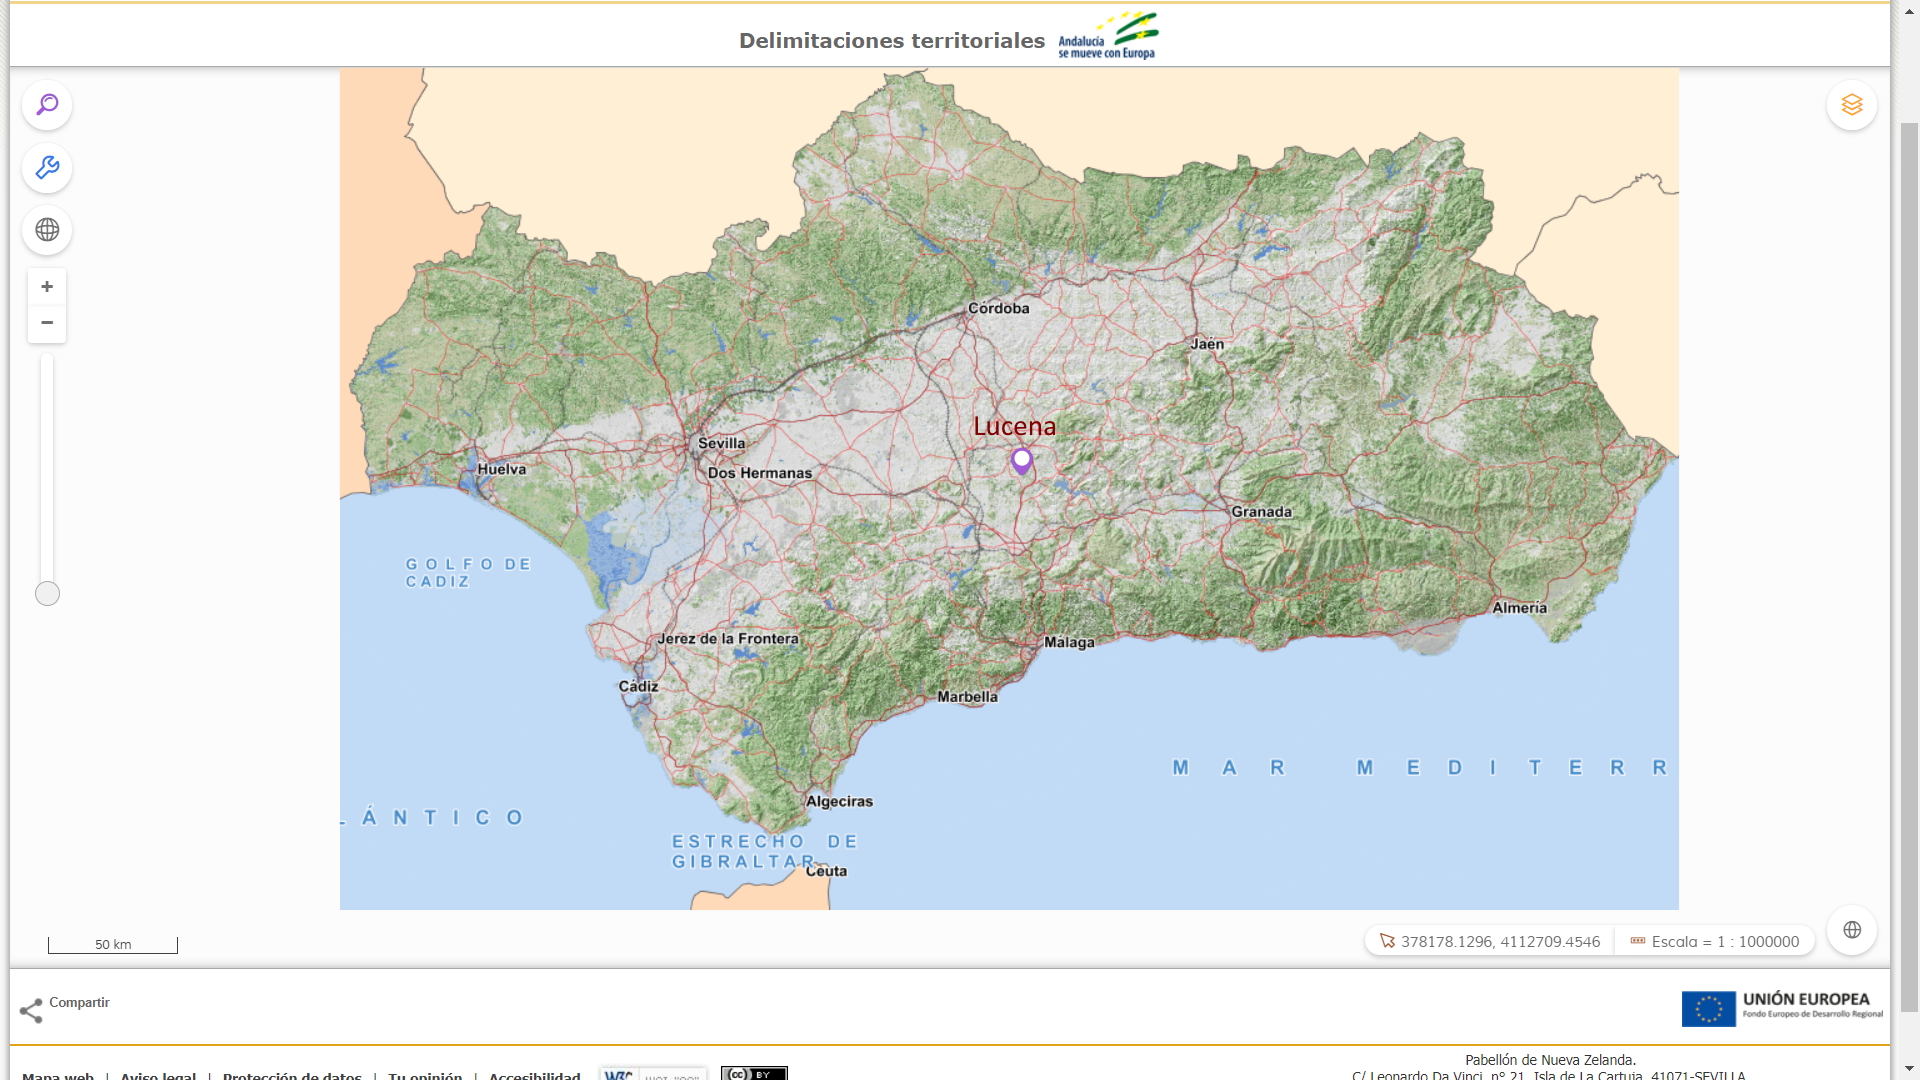Viewport: 1920px width, 1080px height.
Task: Open the wrench tools panel
Action: pyautogui.click(x=47, y=168)
